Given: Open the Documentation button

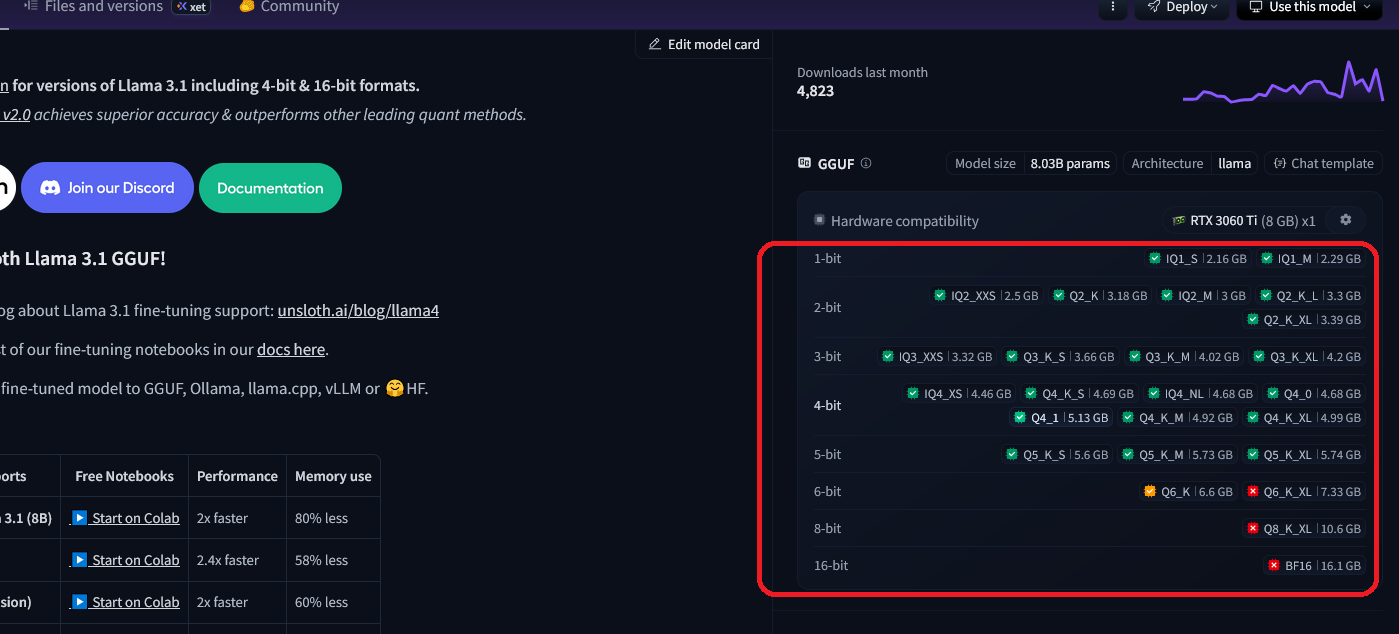Looking at the screenshot, I should 270,188.
